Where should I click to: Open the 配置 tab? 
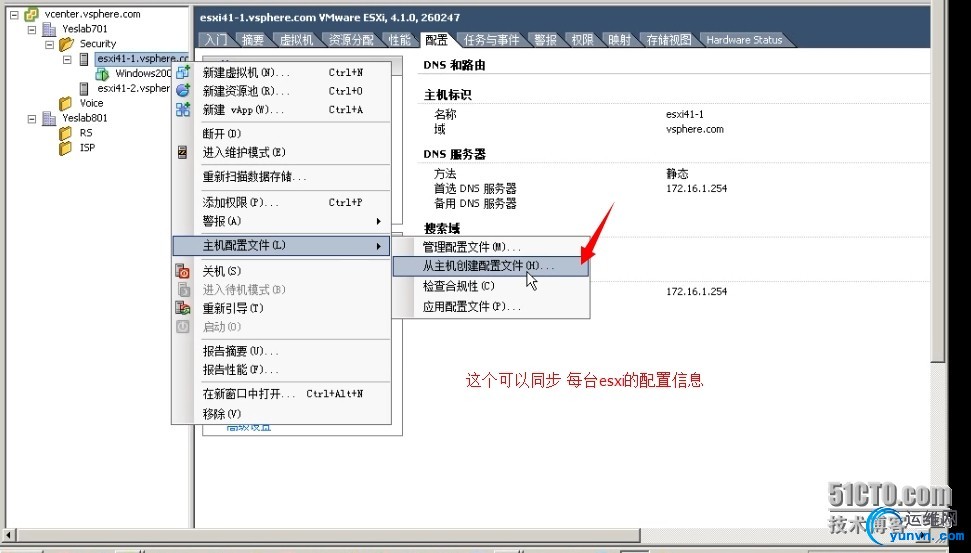click(437, 40)
